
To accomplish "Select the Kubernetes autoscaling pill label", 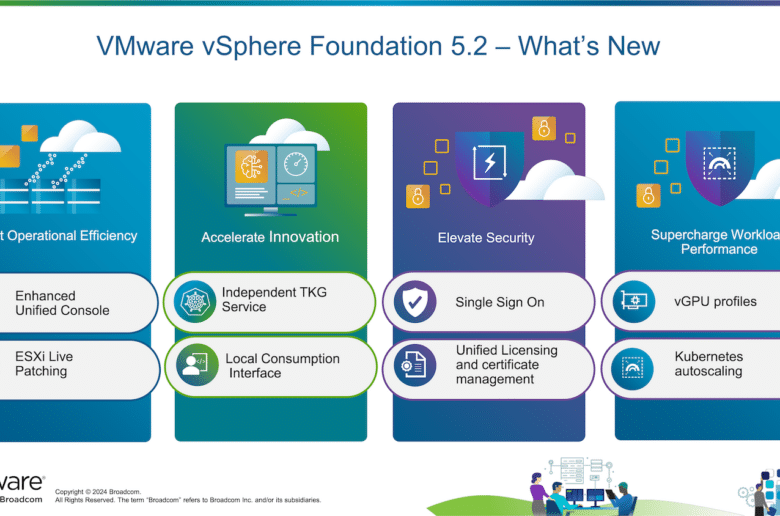I will [x=709, y=364].
